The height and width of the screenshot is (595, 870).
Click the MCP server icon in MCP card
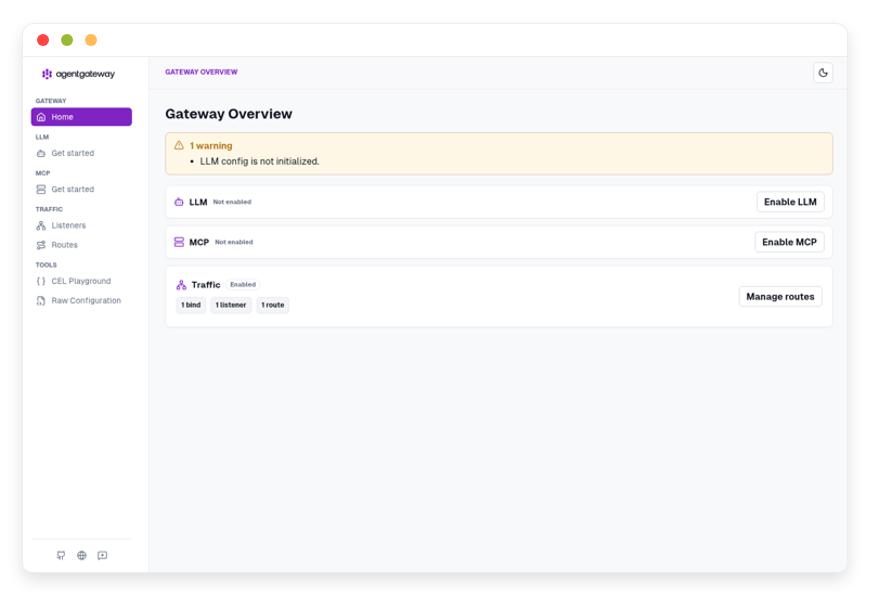tap(179, 242)
